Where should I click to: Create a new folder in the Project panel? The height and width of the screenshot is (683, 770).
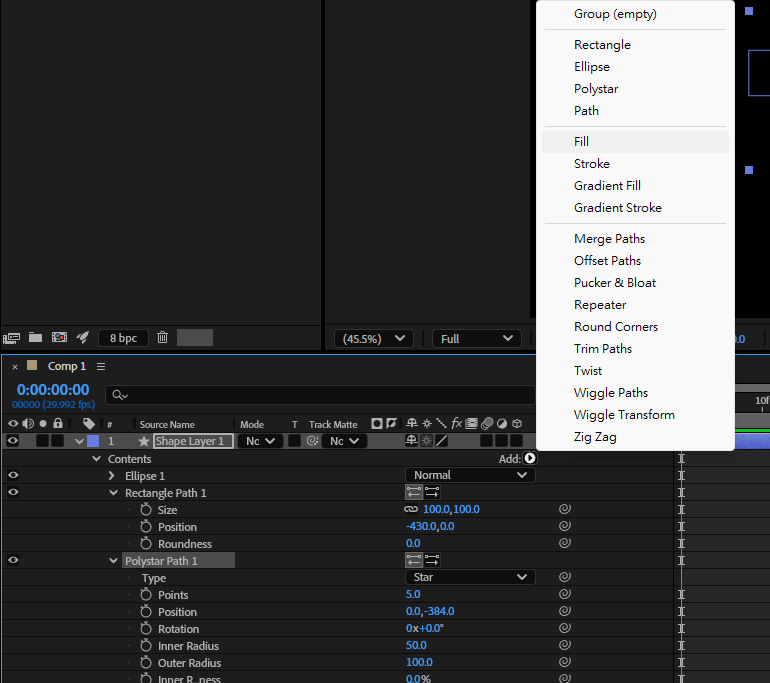36,338
